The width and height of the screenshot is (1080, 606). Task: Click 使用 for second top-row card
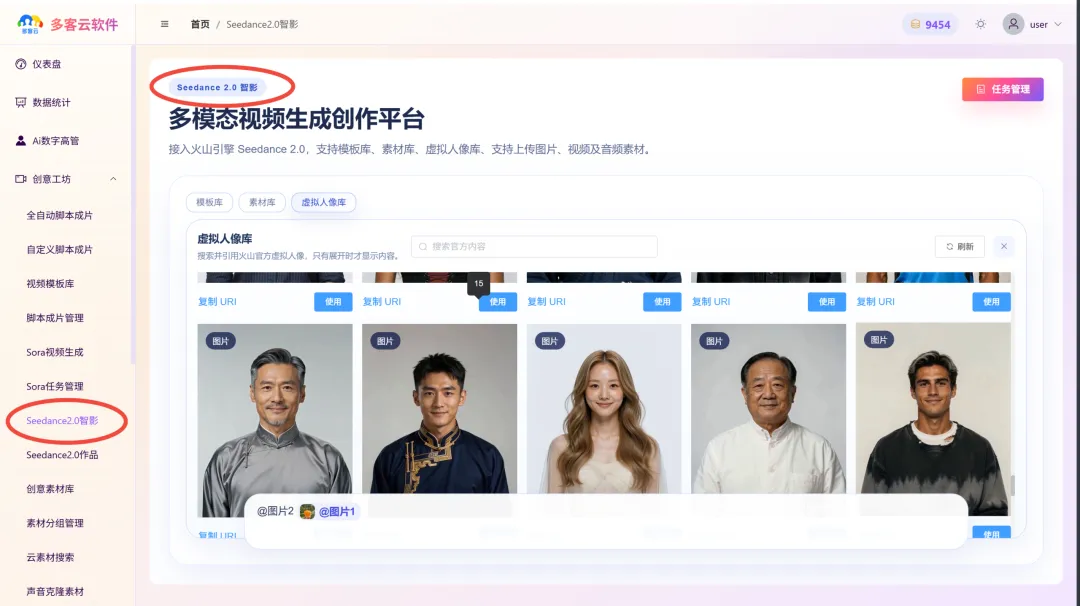pyautogui.click(x=498, y=302)
